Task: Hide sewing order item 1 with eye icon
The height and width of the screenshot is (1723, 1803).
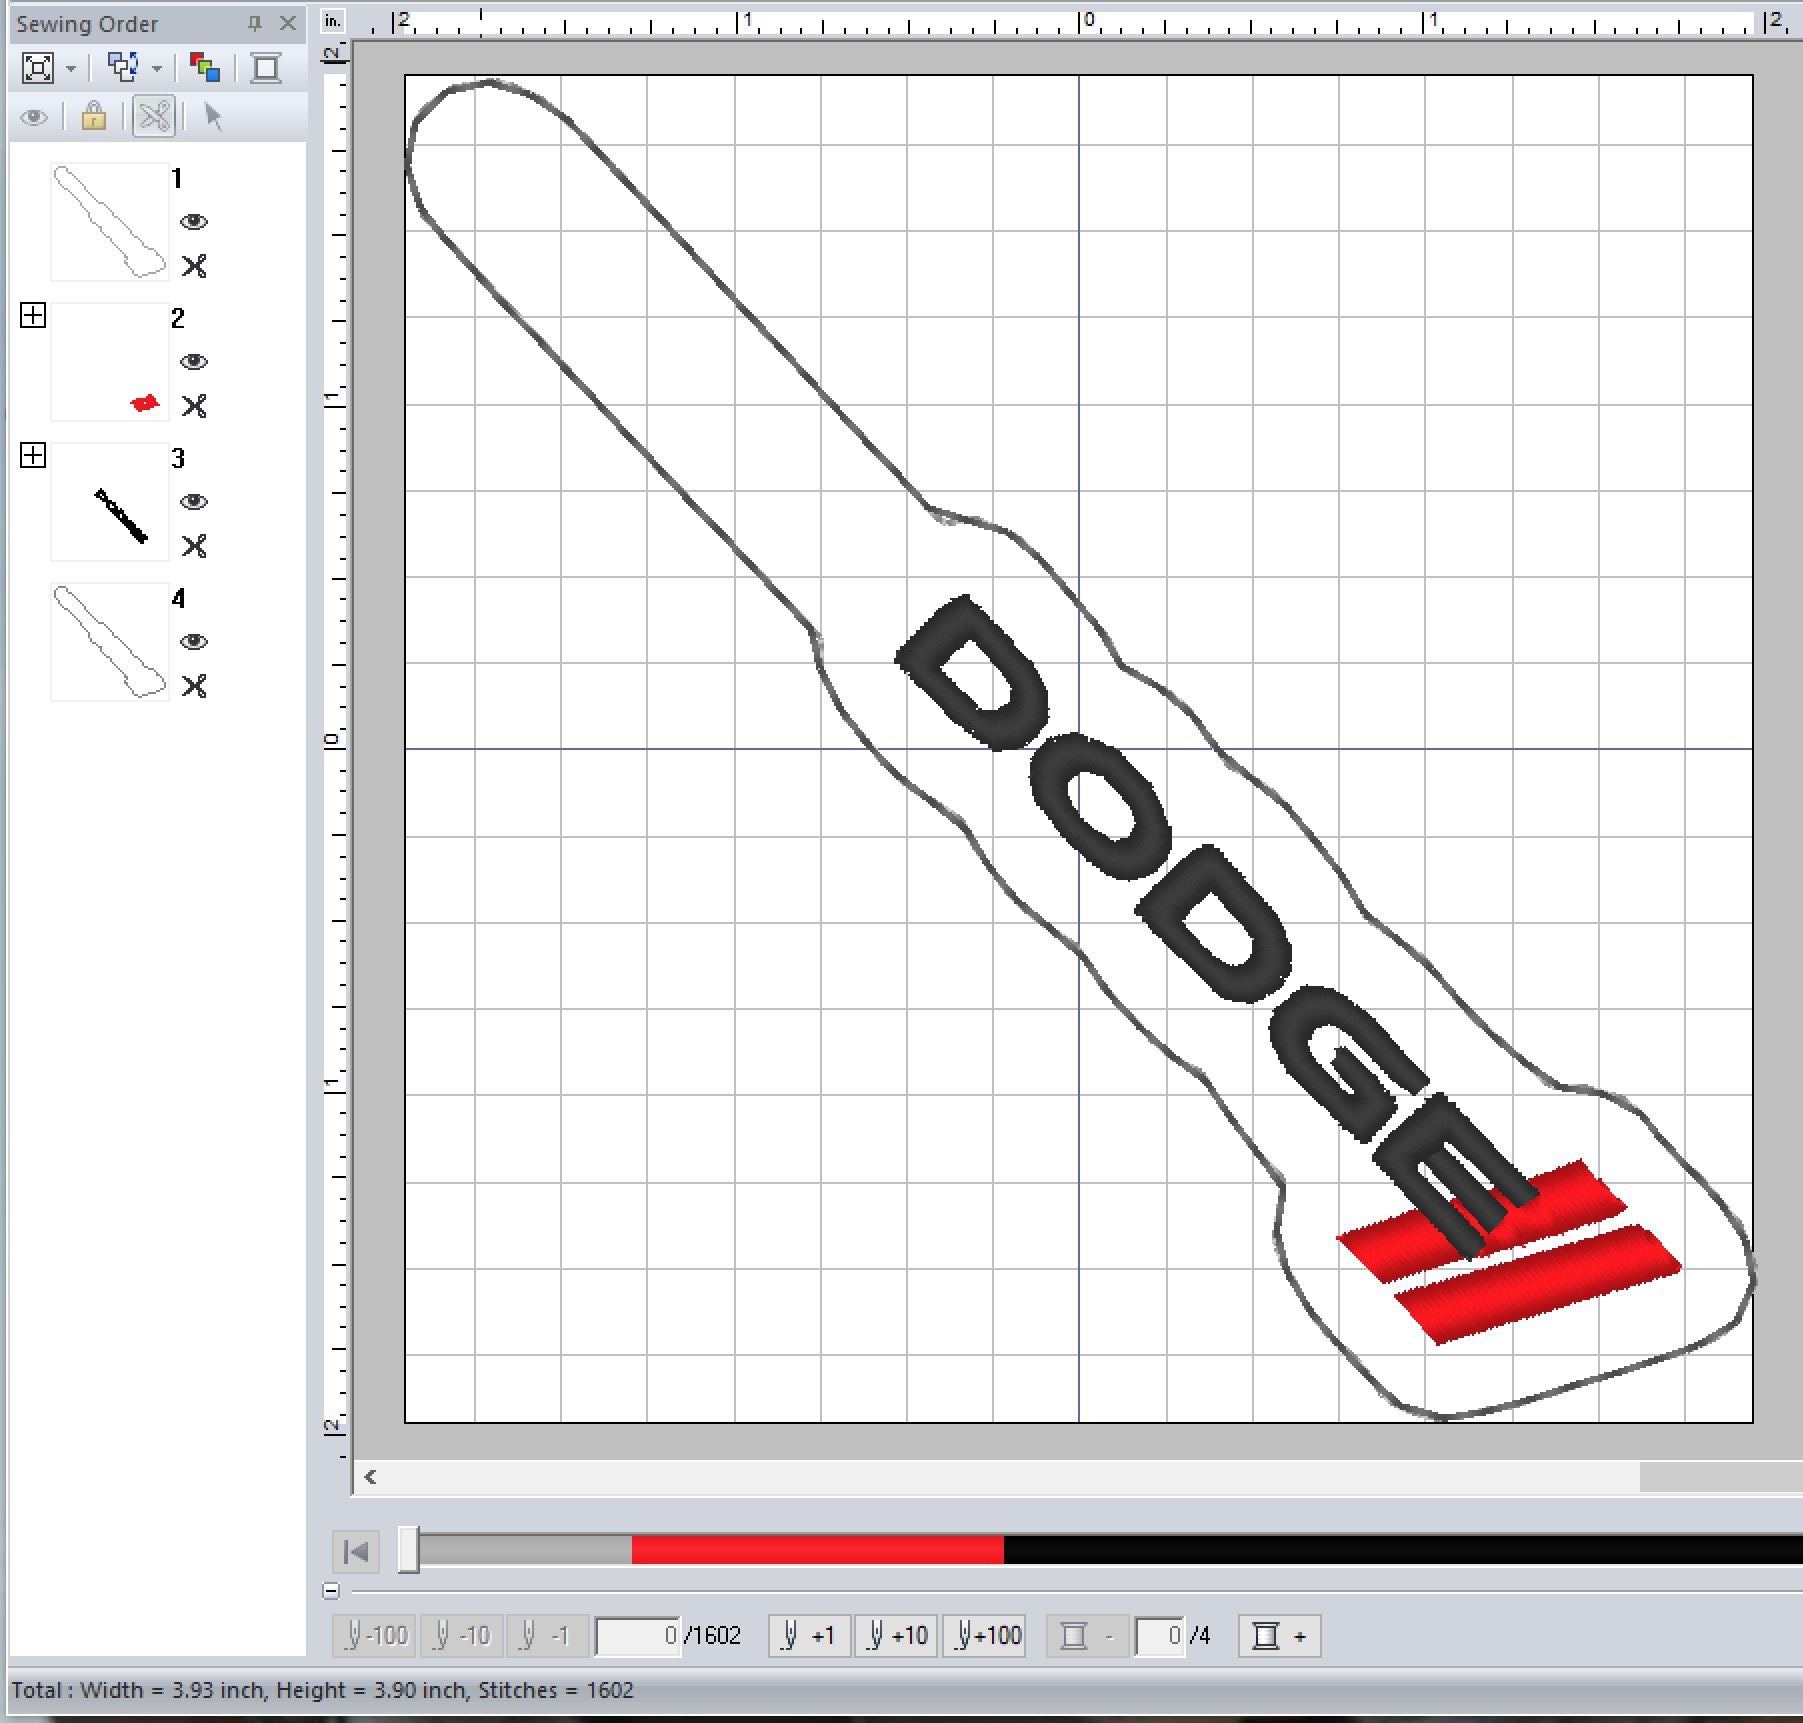Action: point(194,222)
